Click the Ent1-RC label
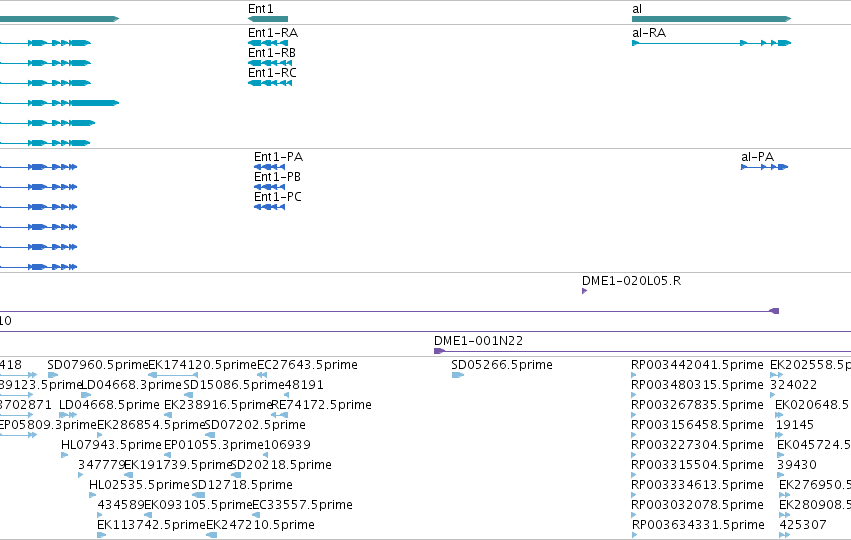 272,73
